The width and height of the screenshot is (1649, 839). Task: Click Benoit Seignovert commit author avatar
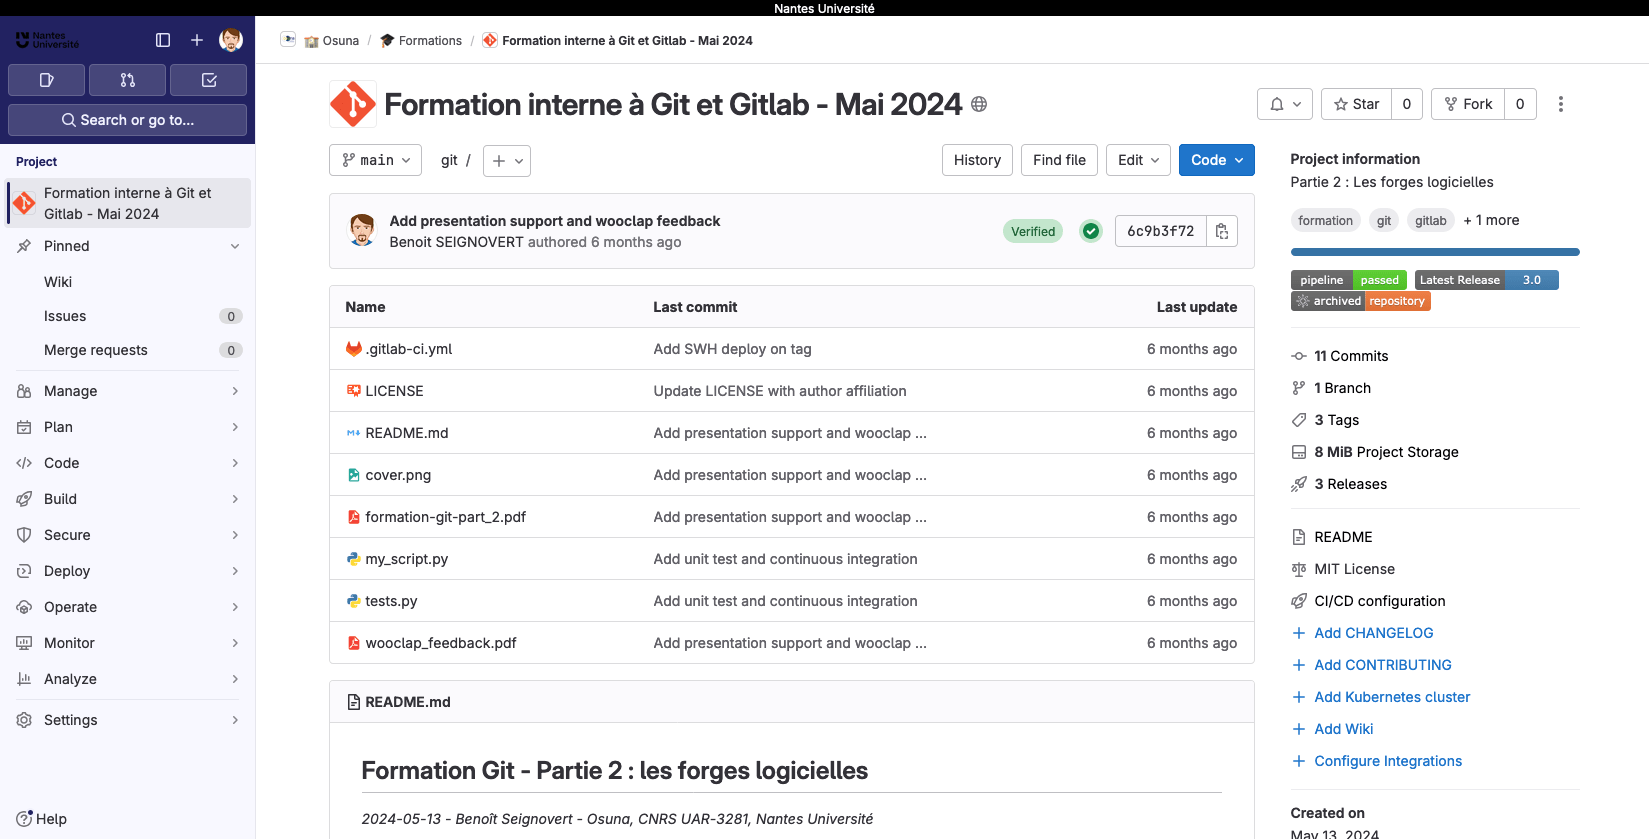tap(362, 230)
